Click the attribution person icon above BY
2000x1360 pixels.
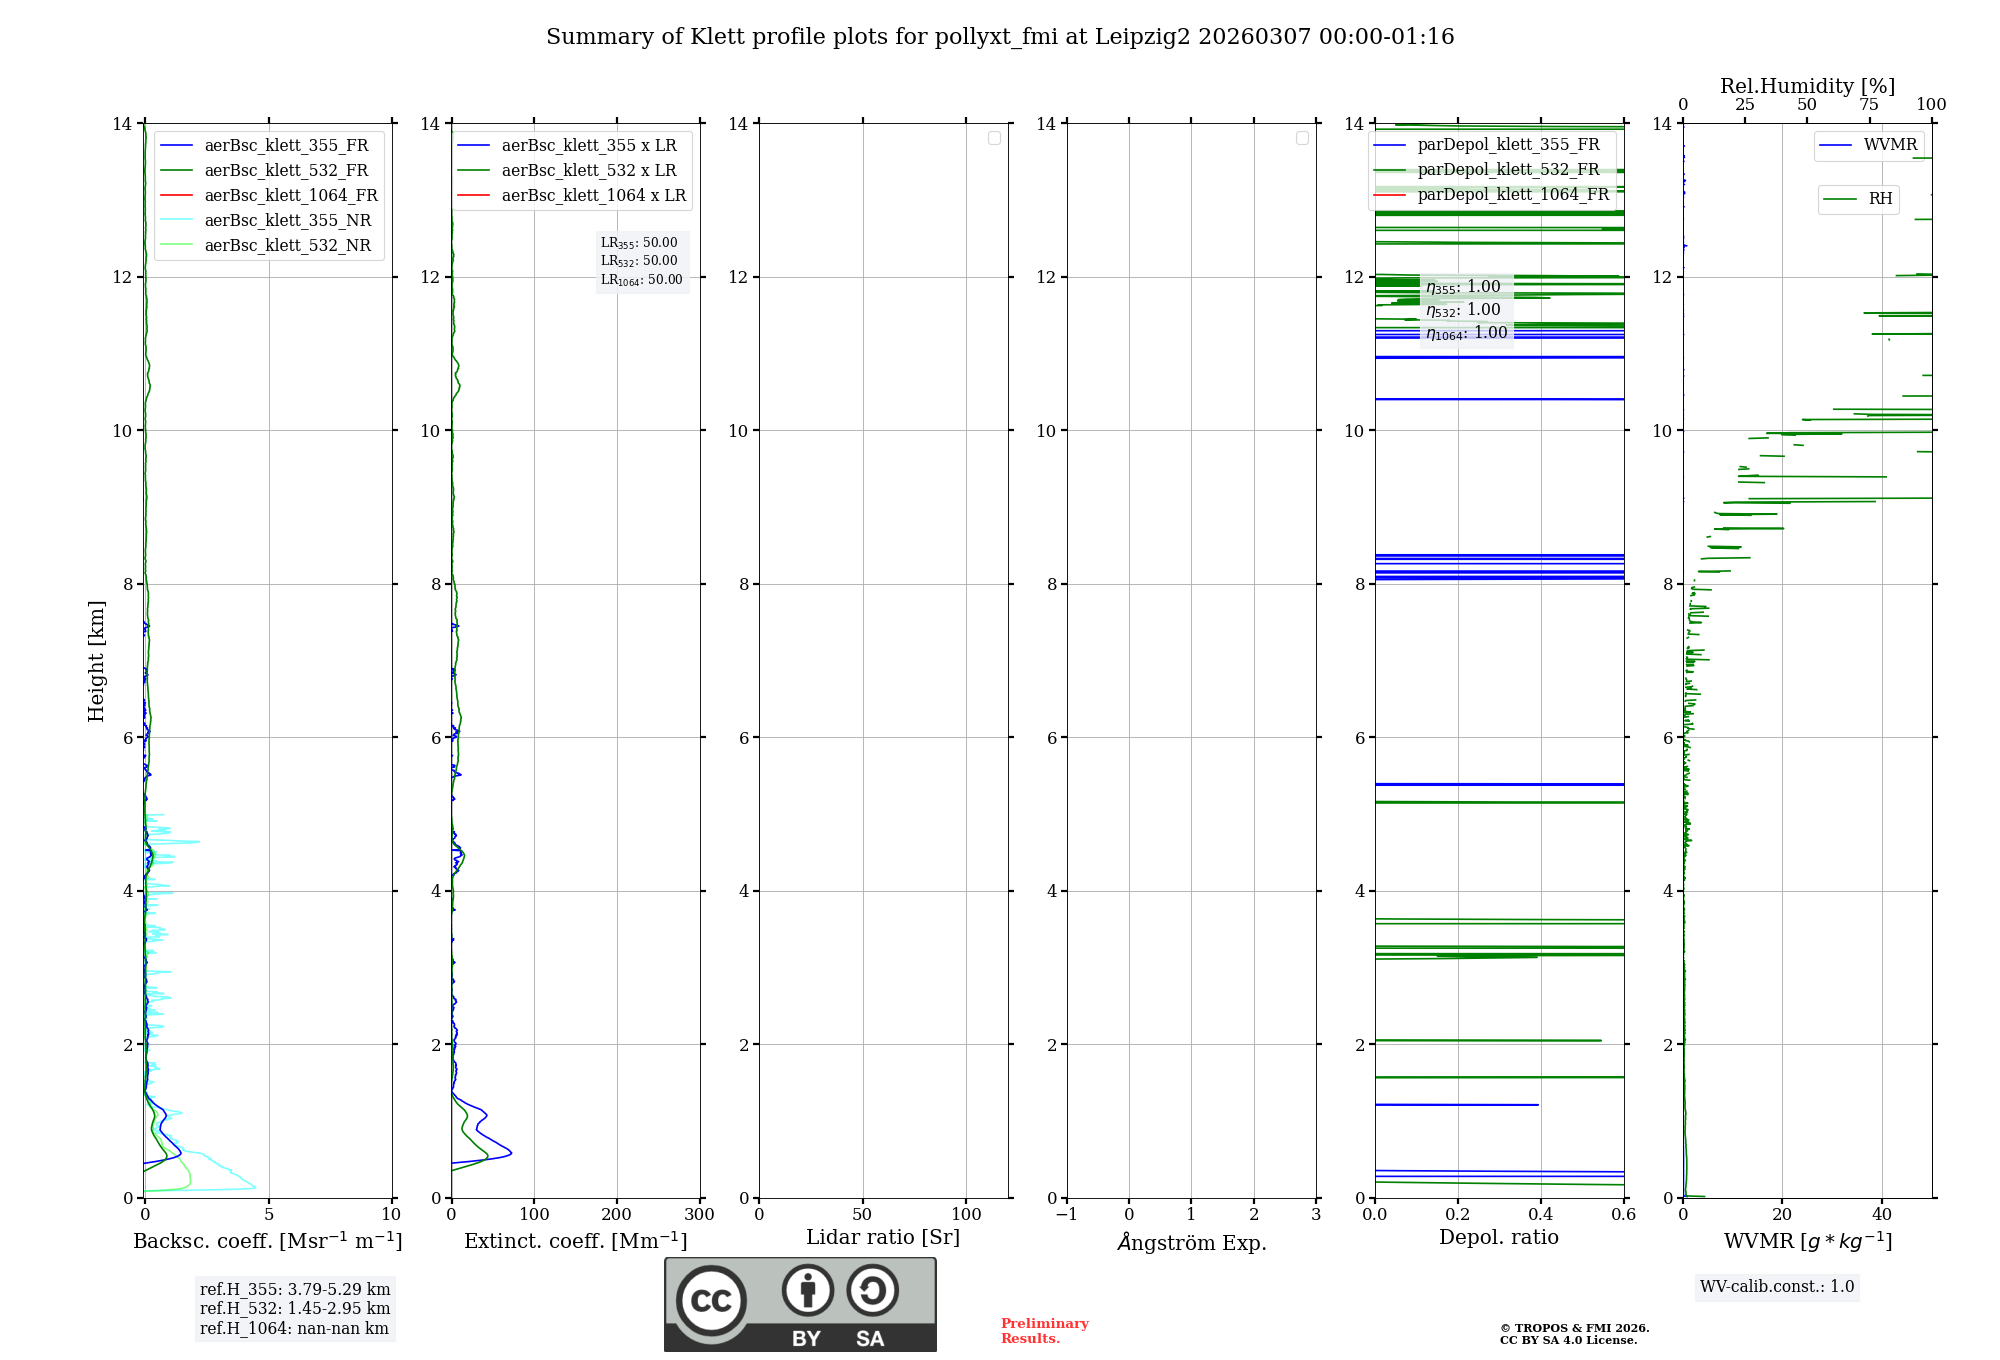[807, 1290]
